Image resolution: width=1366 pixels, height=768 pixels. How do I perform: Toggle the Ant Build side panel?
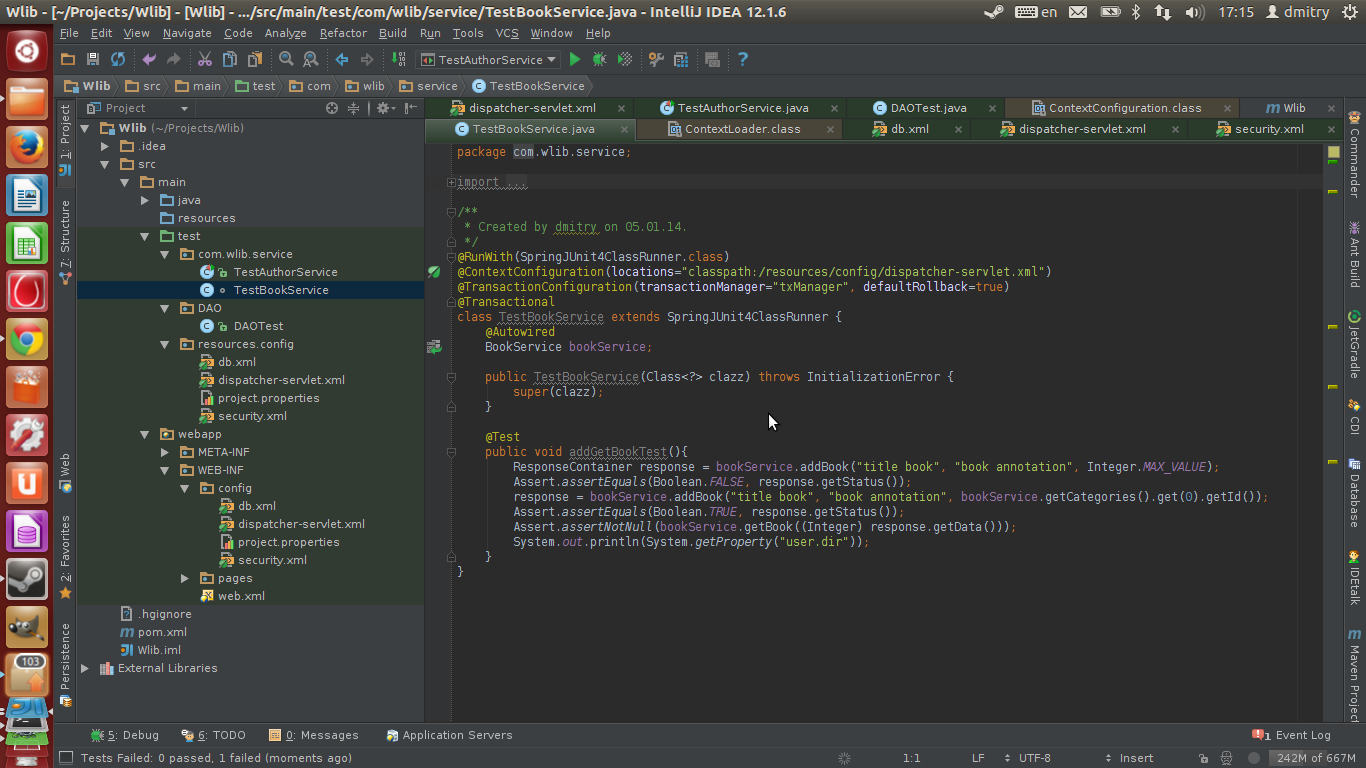tap(1355, 255)
